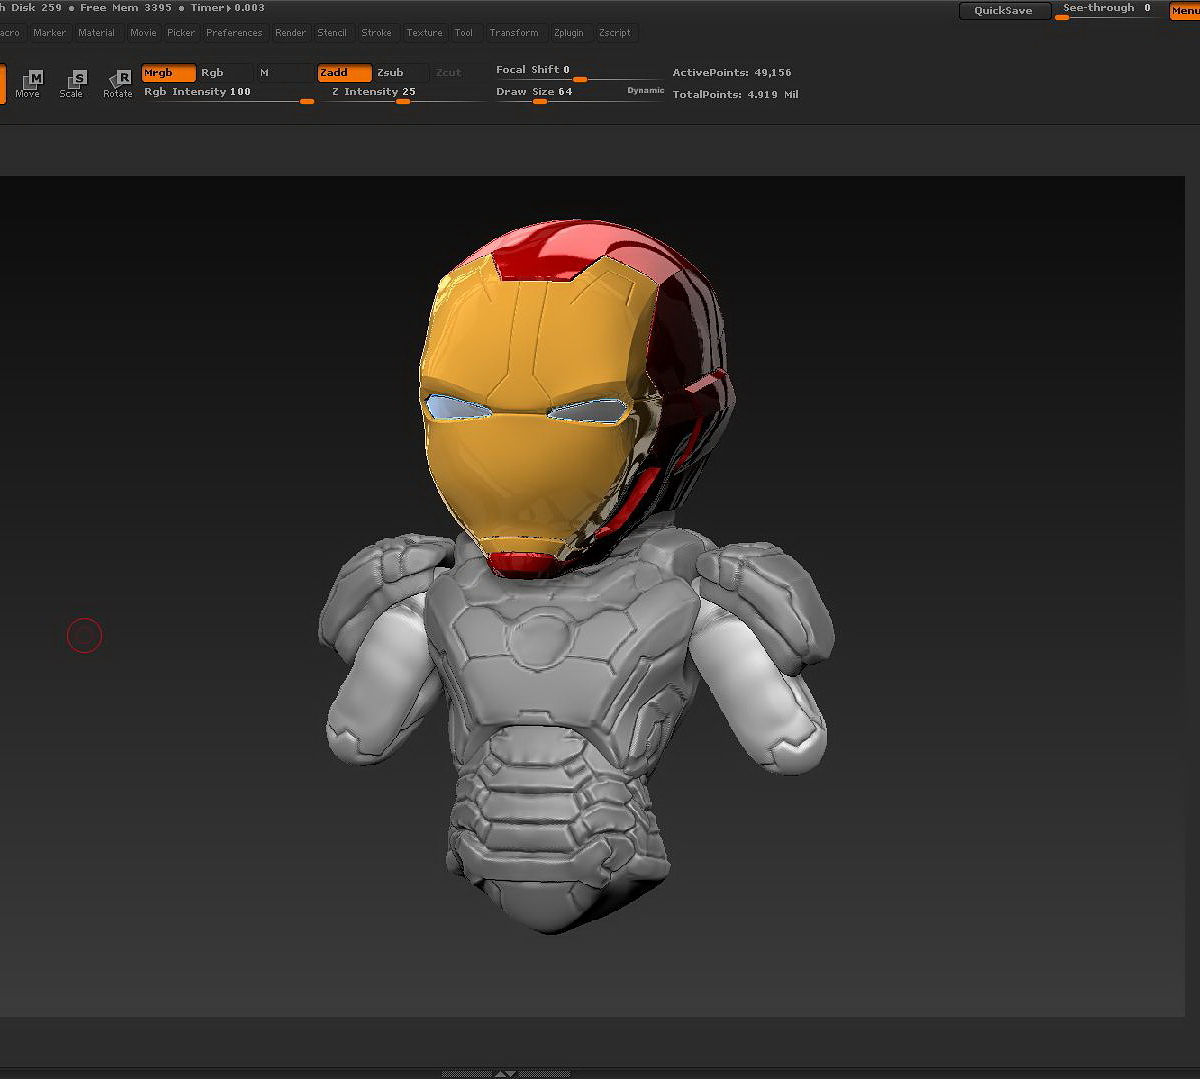Adjust the See-through slider

click(1108, 10)
